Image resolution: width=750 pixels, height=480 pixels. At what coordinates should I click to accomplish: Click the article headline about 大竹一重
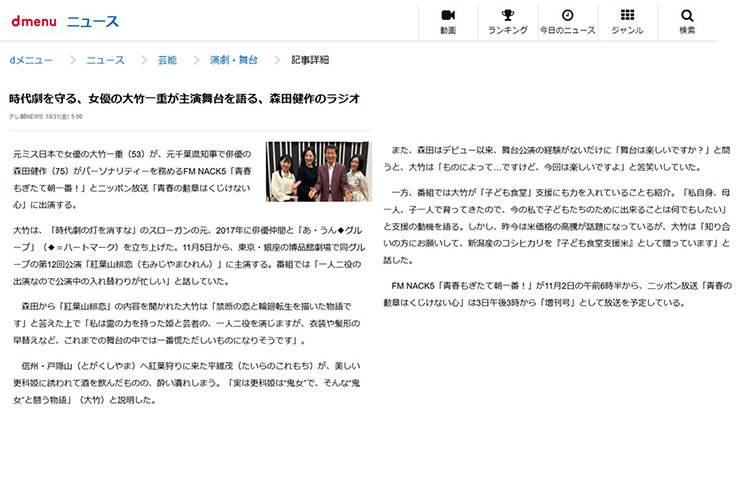click(x=185, y=99)
